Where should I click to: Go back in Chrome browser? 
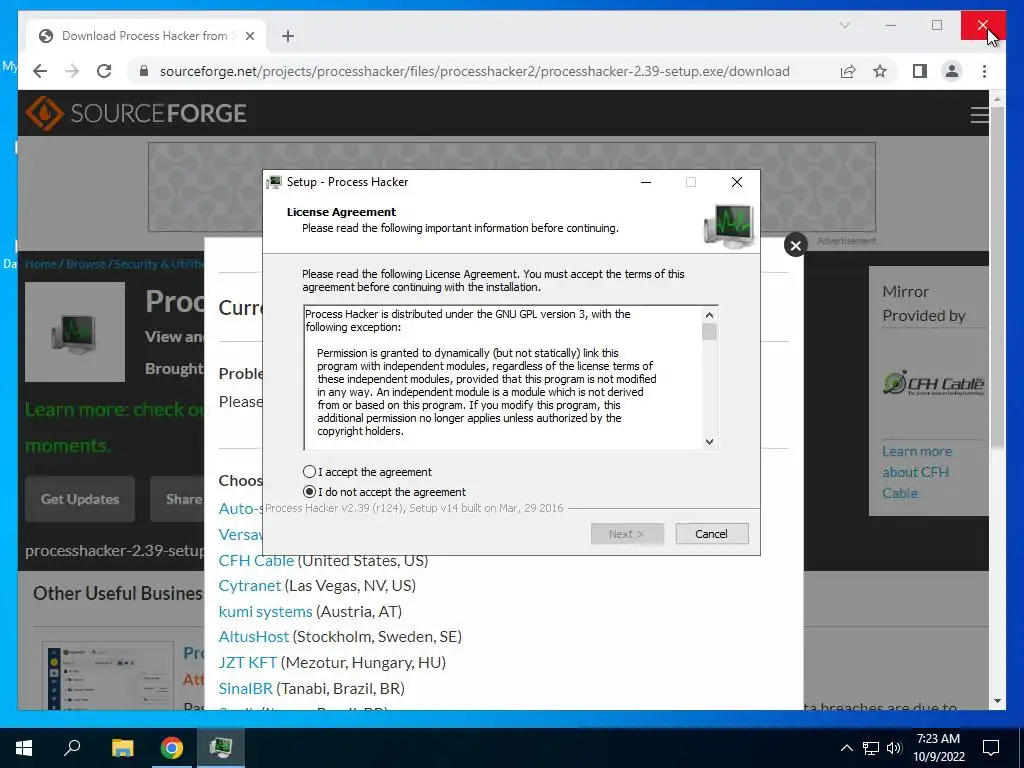point(40,71)
